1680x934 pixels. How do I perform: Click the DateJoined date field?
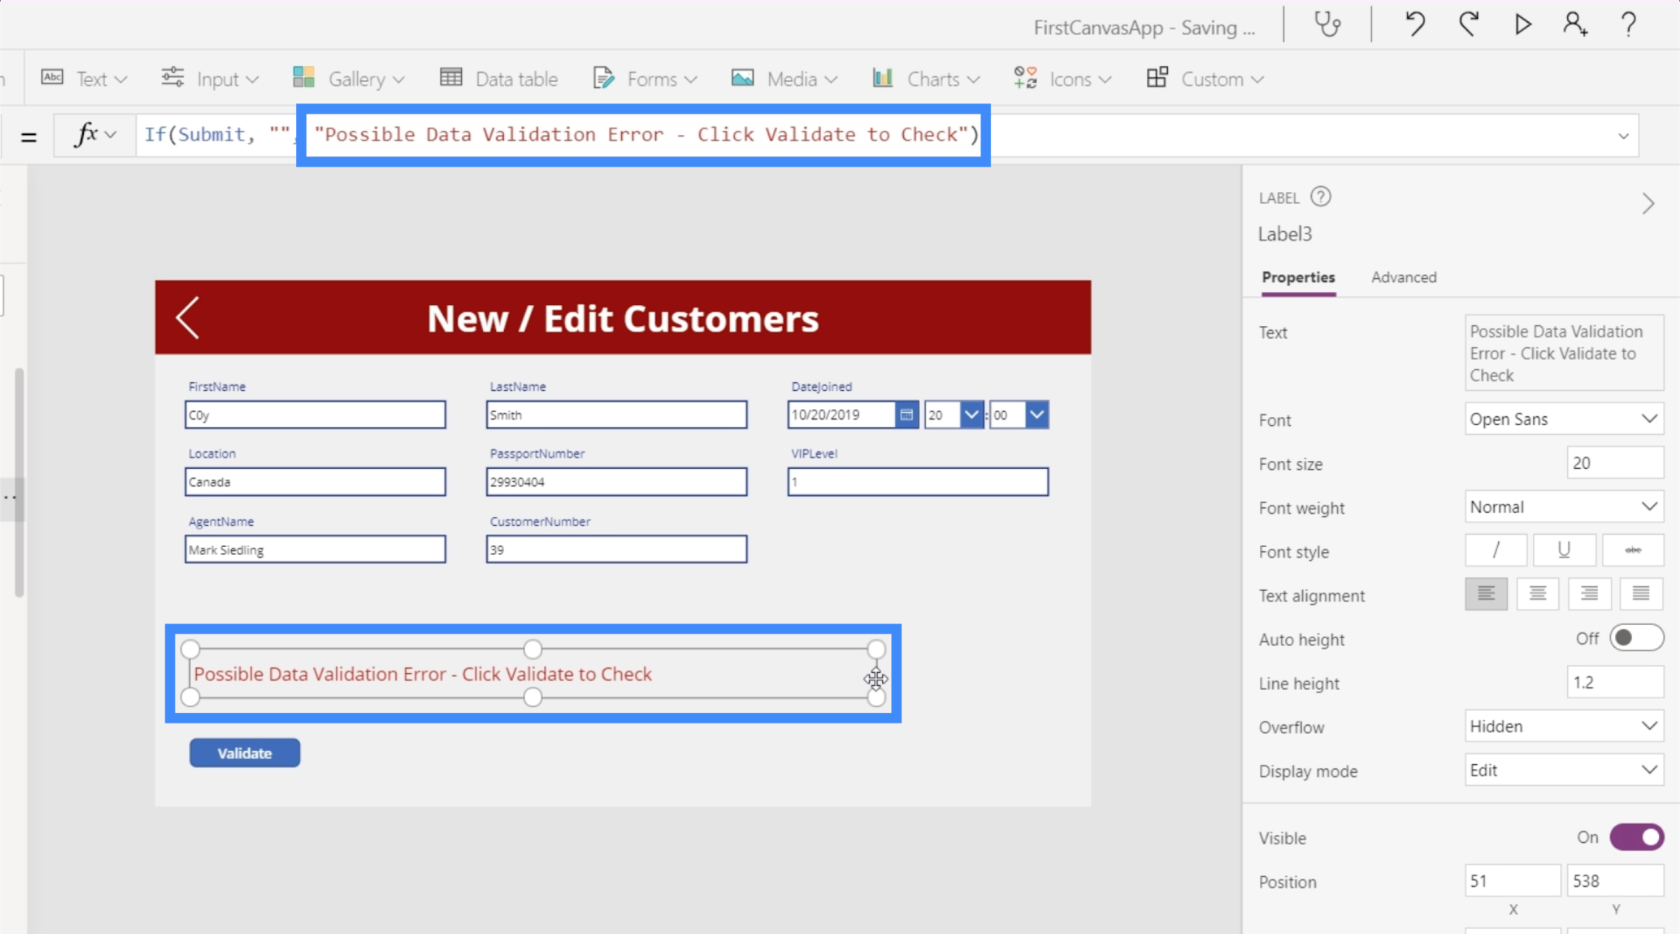pyautogui.click(x=841, y=415)
